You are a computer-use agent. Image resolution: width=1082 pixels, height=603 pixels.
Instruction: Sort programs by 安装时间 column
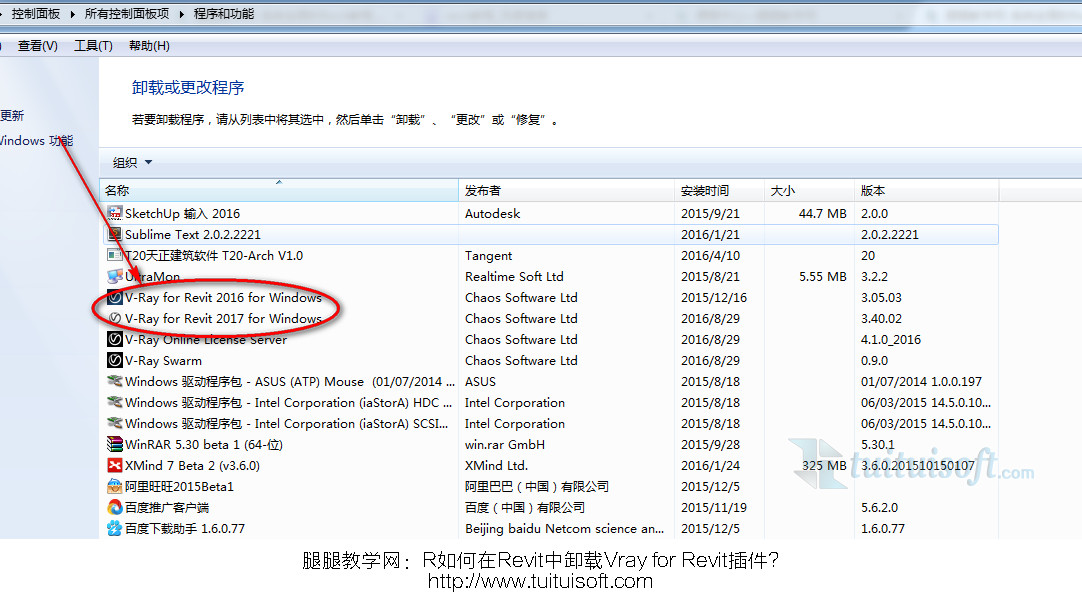705,190
